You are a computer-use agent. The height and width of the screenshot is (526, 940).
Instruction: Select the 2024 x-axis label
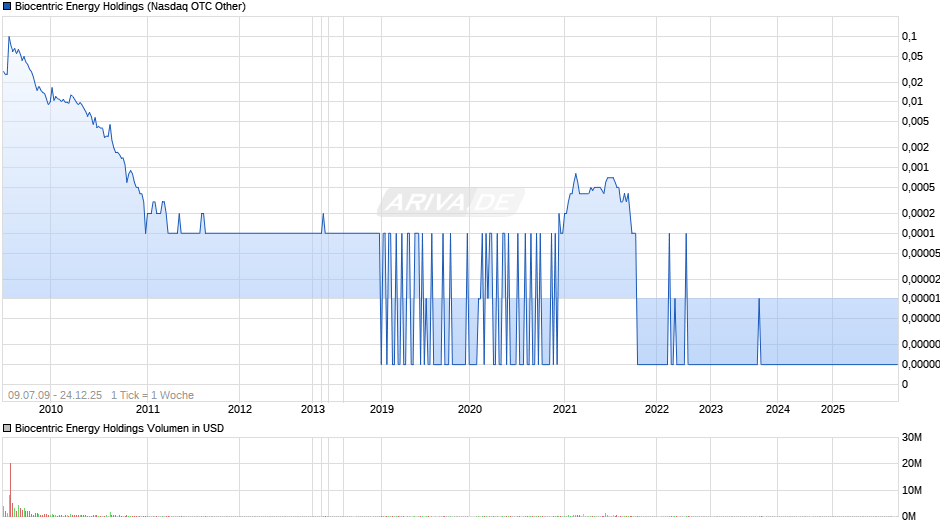tap(778, 409)
